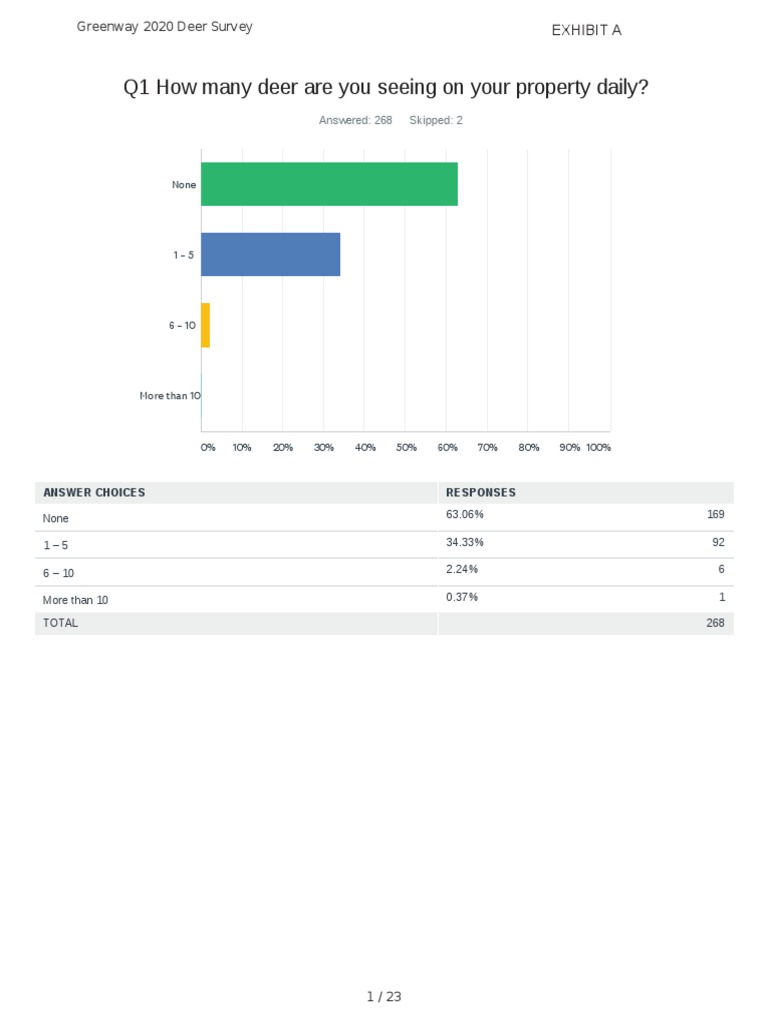The image size is (768, 1024).
Task: Click the Greenway 2020 Deer Survey header
Action: (165, 27)
